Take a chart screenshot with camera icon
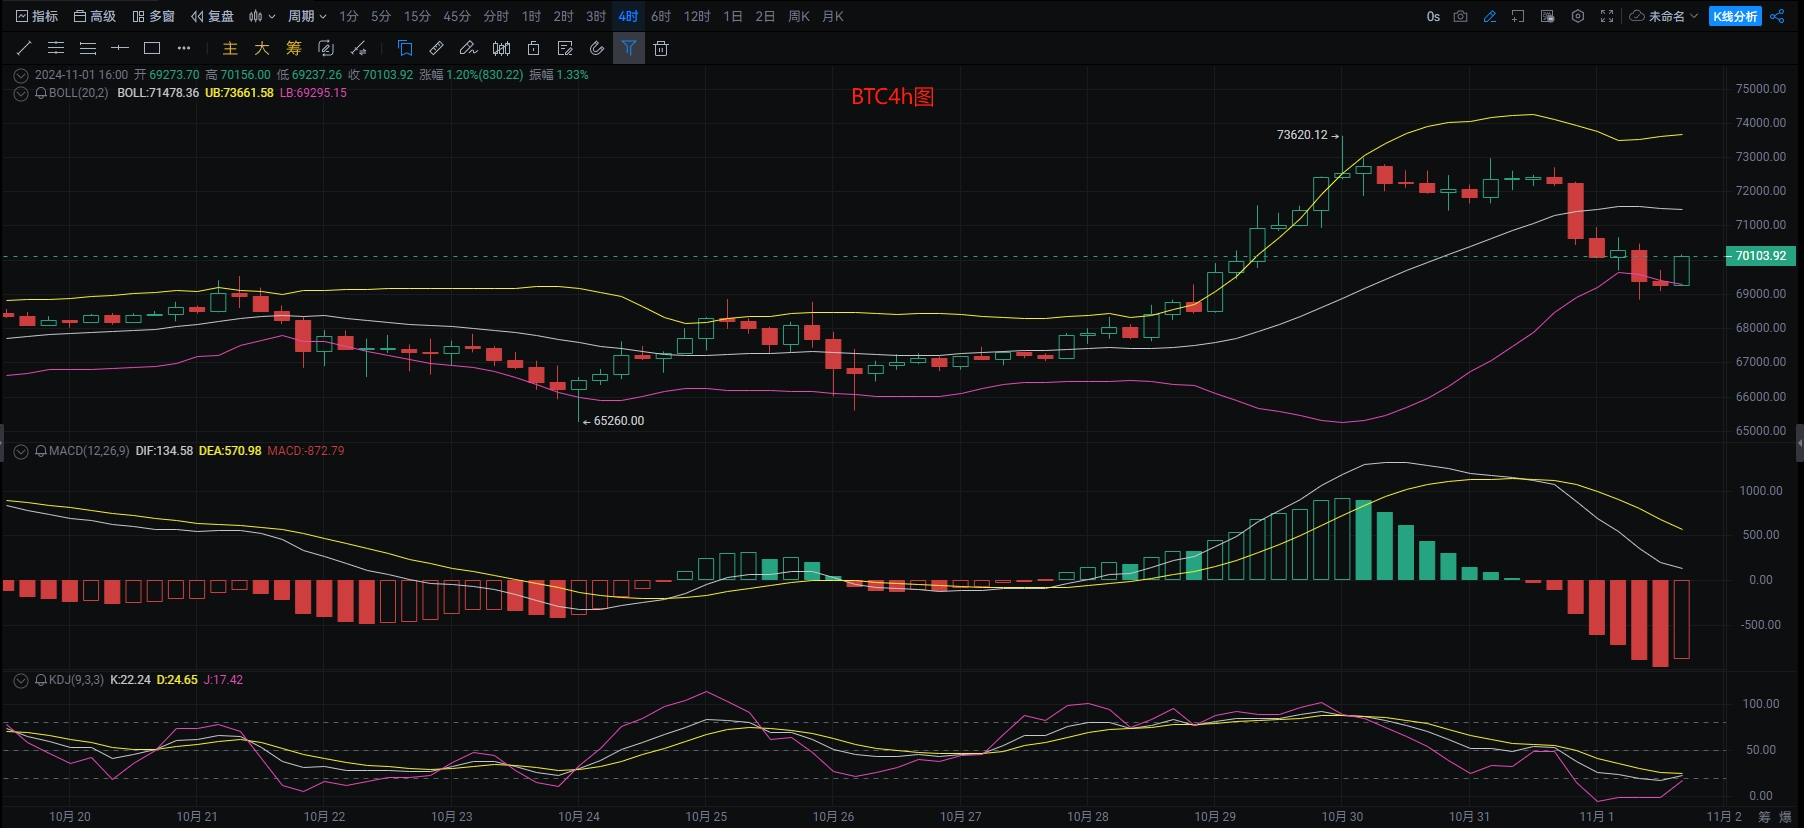 click(1460, 16)
